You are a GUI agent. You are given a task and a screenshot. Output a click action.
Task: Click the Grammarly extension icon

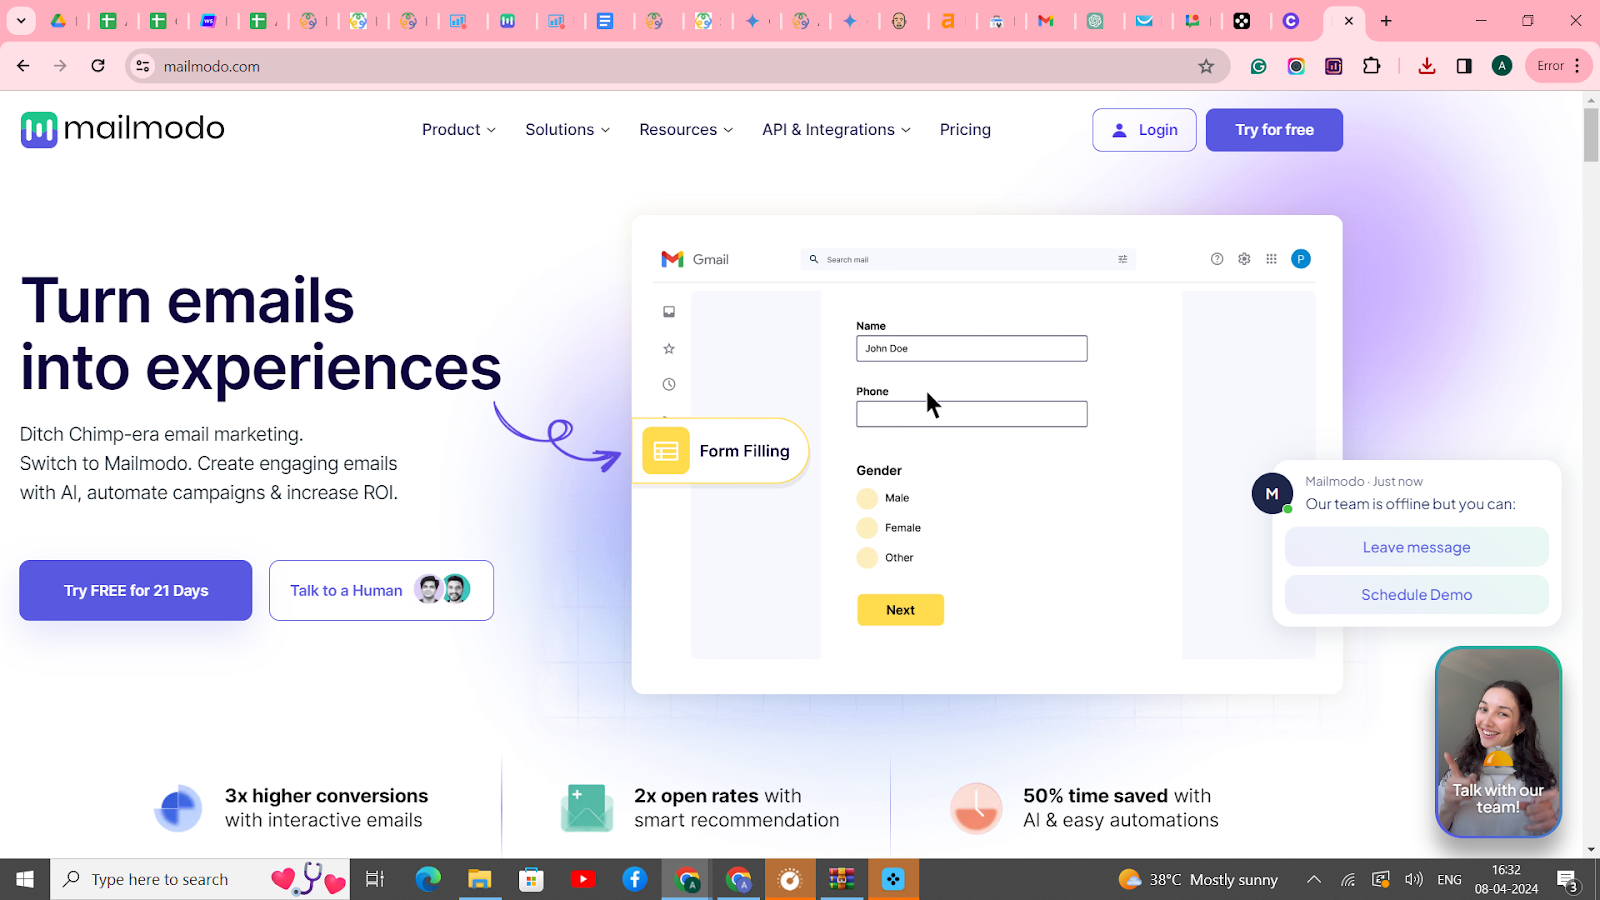tap(1259, 66)
